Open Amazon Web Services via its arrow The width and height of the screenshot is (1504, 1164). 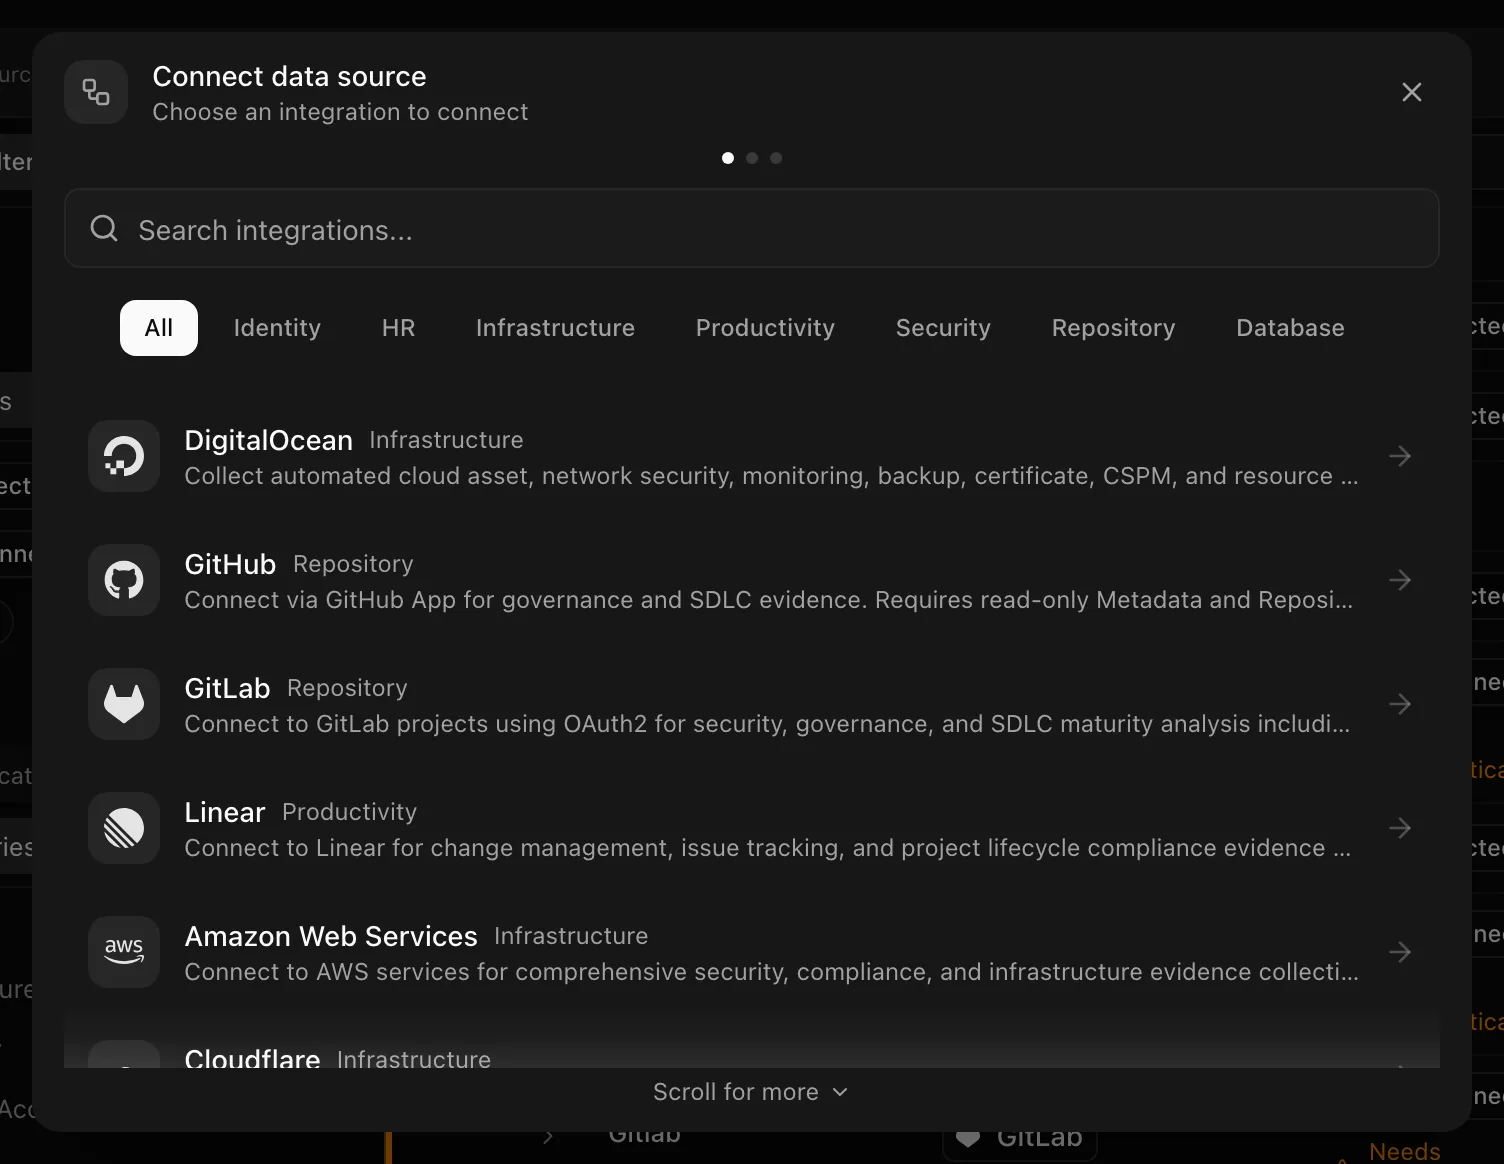coord(1400,952)
